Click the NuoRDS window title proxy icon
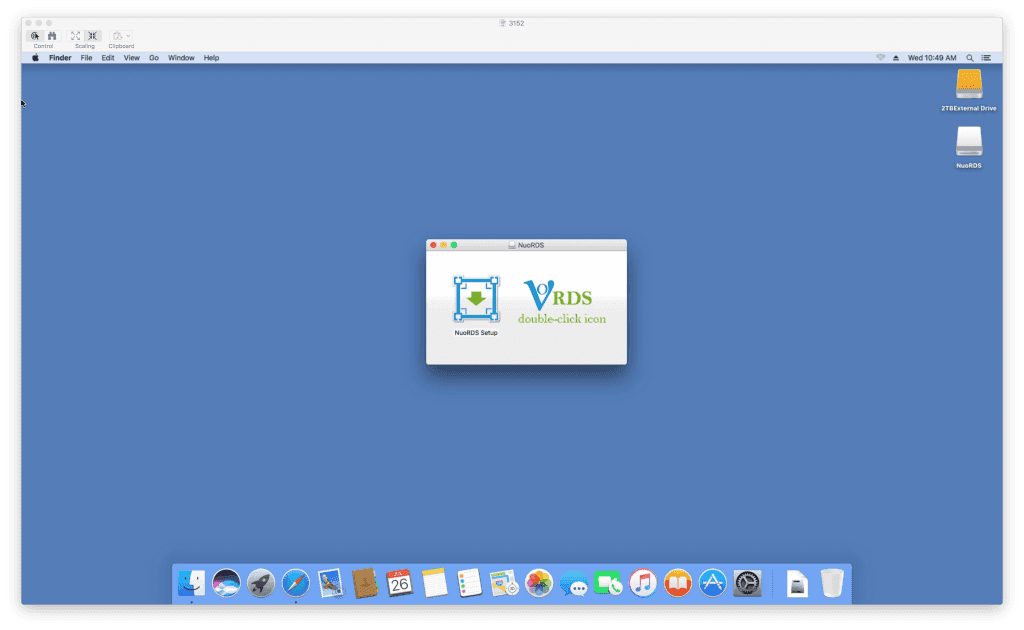 (x=512, y=245)
